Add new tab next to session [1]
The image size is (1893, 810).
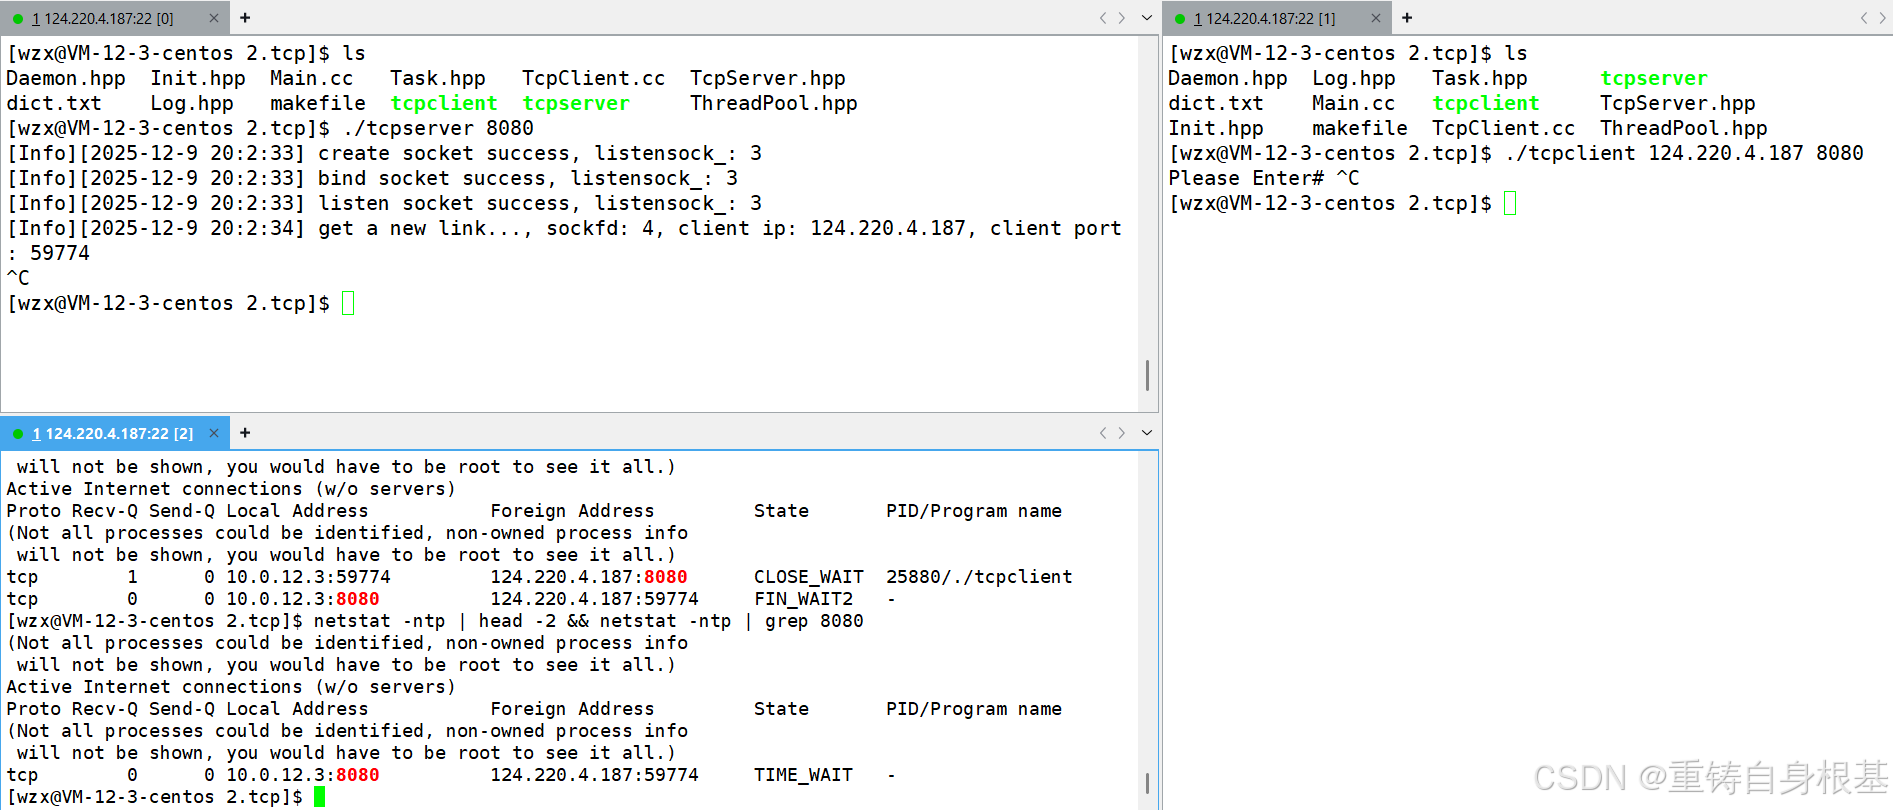pos(1407,18)
